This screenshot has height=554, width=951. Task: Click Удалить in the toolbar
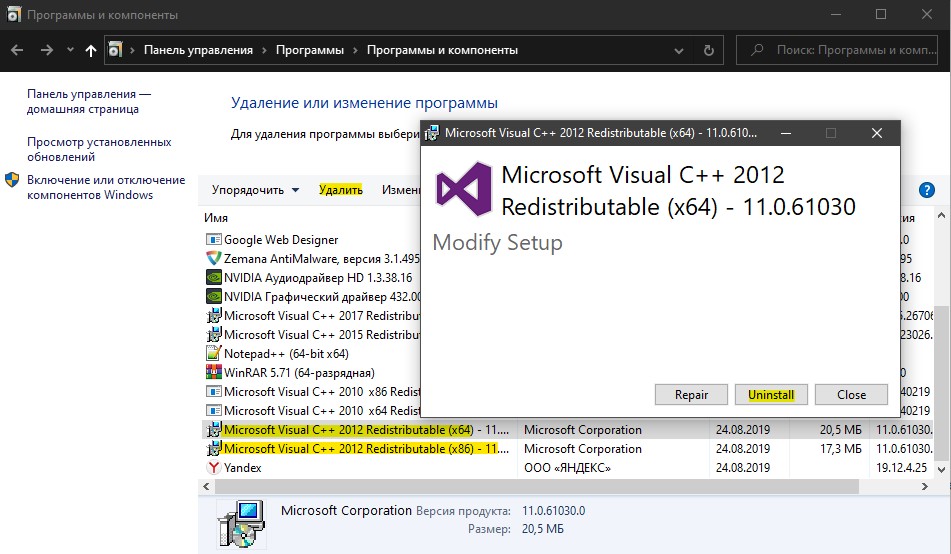tap(341, 190)
